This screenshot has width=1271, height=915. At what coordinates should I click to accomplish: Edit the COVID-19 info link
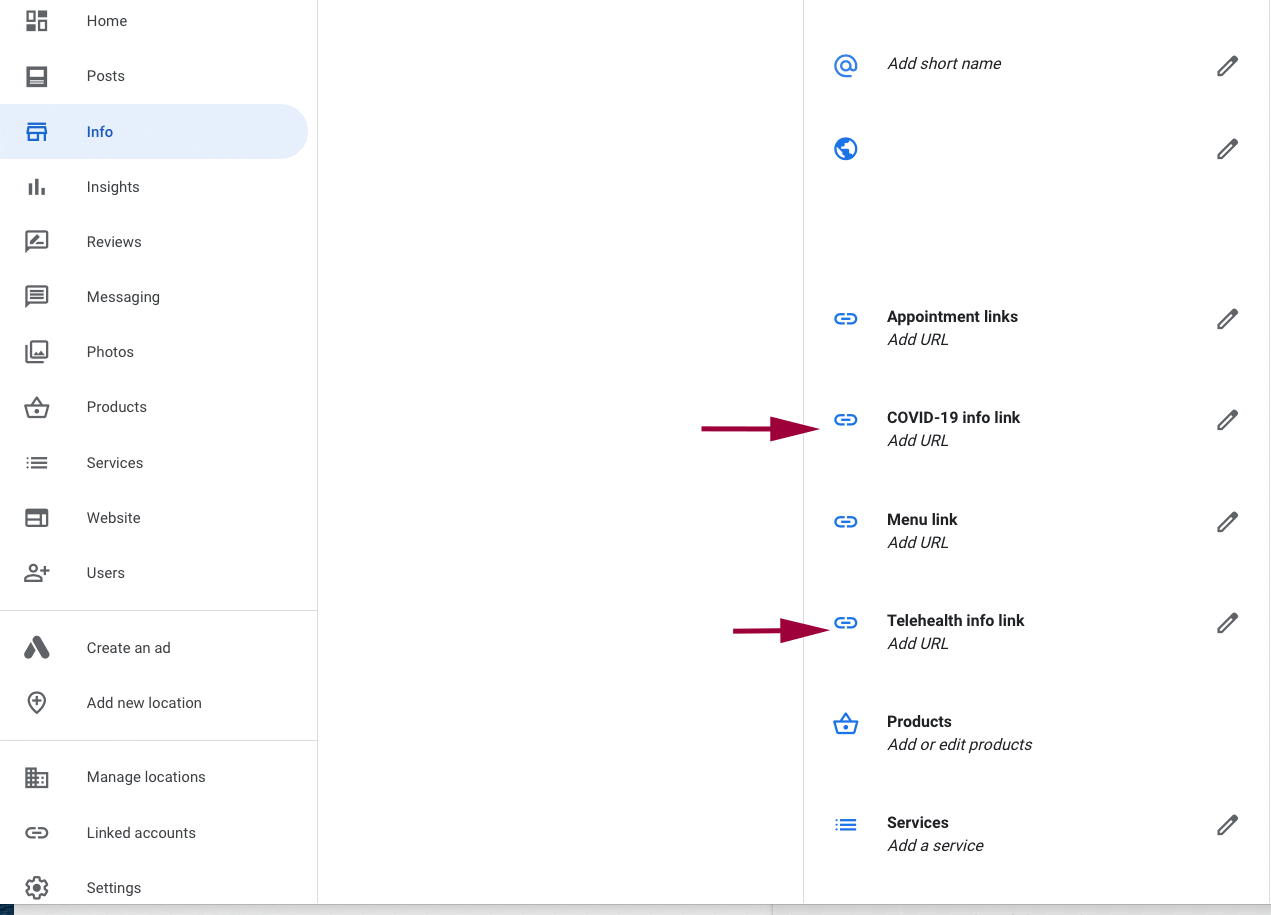[1227, 420]
